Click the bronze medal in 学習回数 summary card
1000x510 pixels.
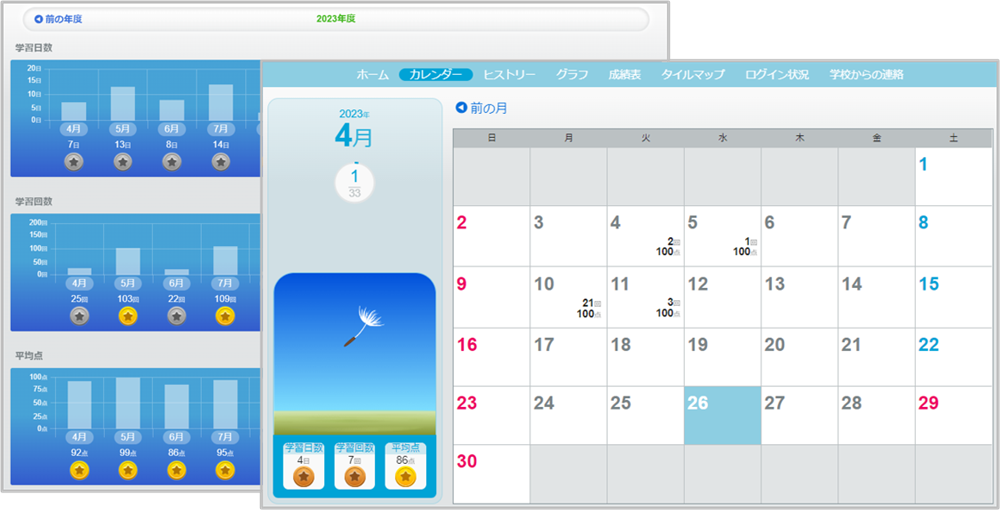click(x=354, y=477)
